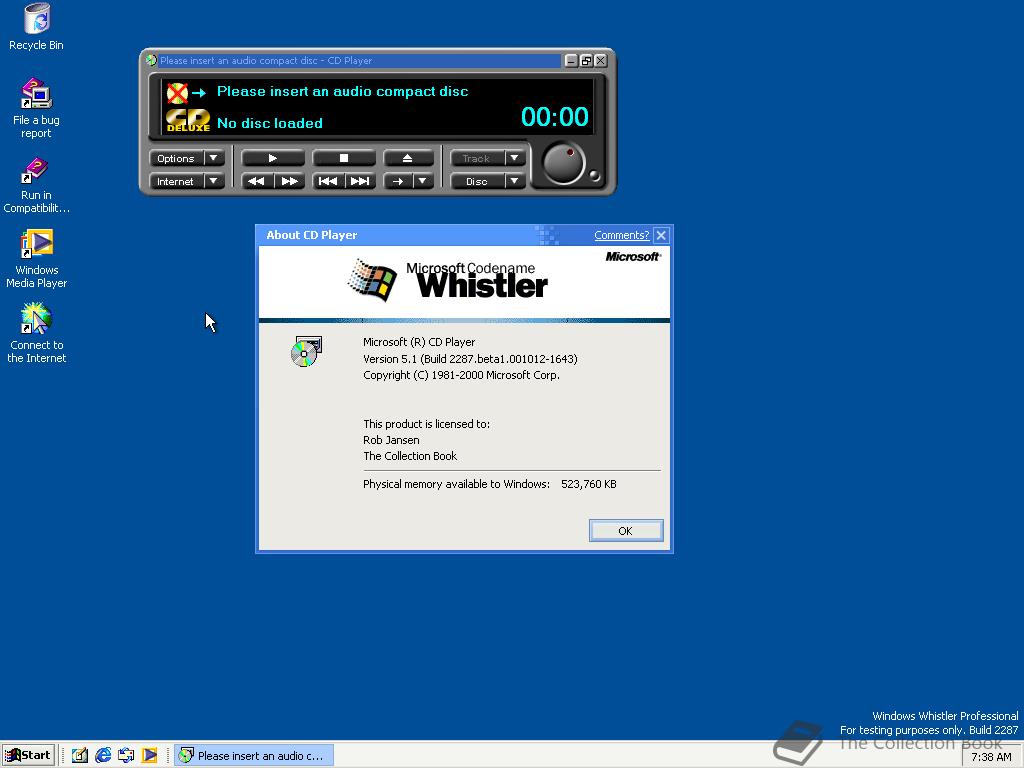Click OK in About CD Player
The width and height of the screenshot is (1024, 768).
point(626,530)
